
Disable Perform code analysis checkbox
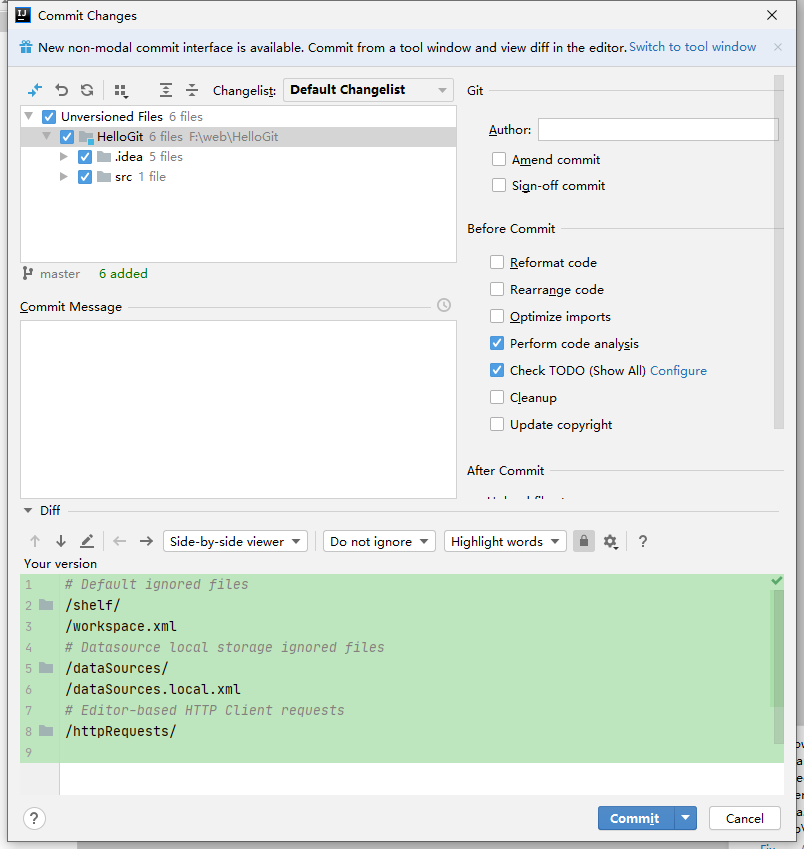(496, 343)
